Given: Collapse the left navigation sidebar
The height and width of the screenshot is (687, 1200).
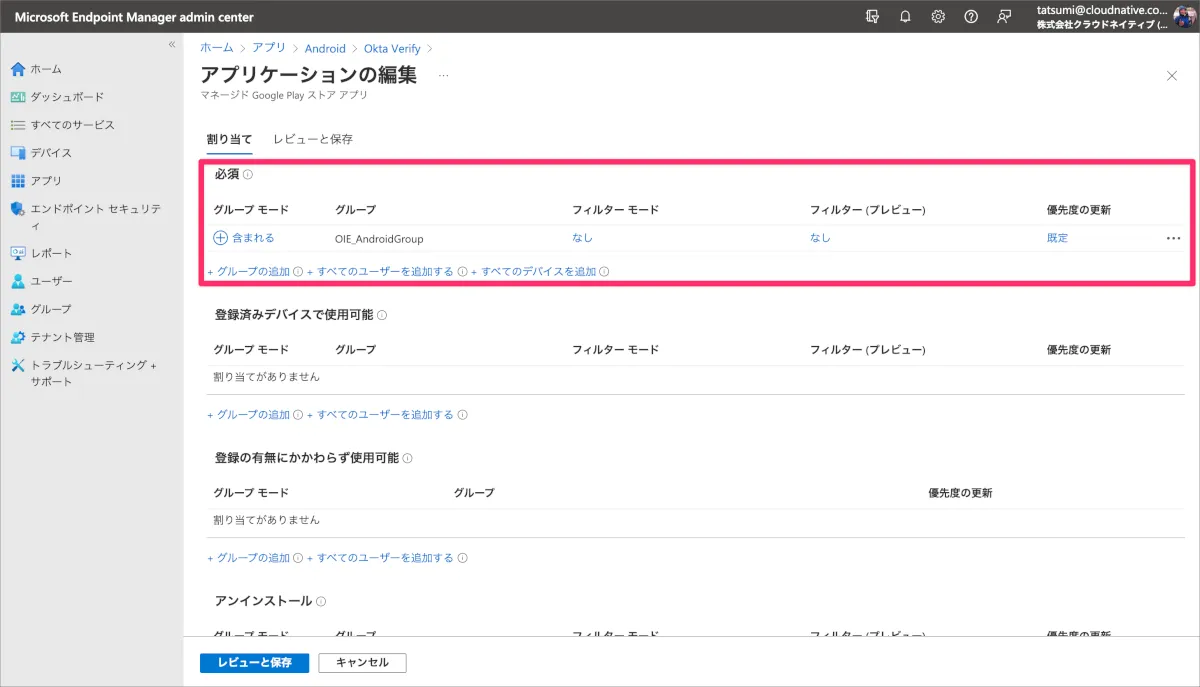Looking at the screenshot, I should click(171, 45).
